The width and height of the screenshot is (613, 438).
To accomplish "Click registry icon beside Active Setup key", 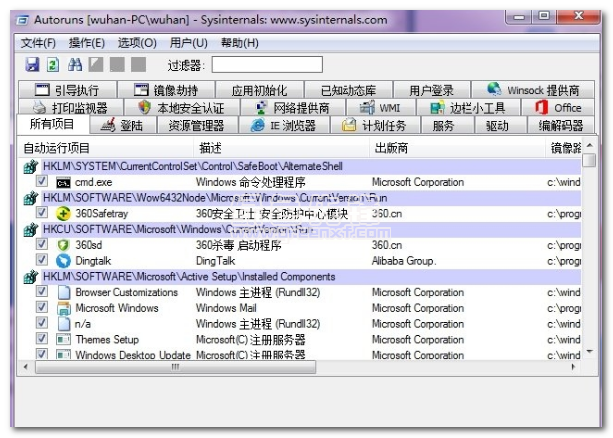I will 30,277.
